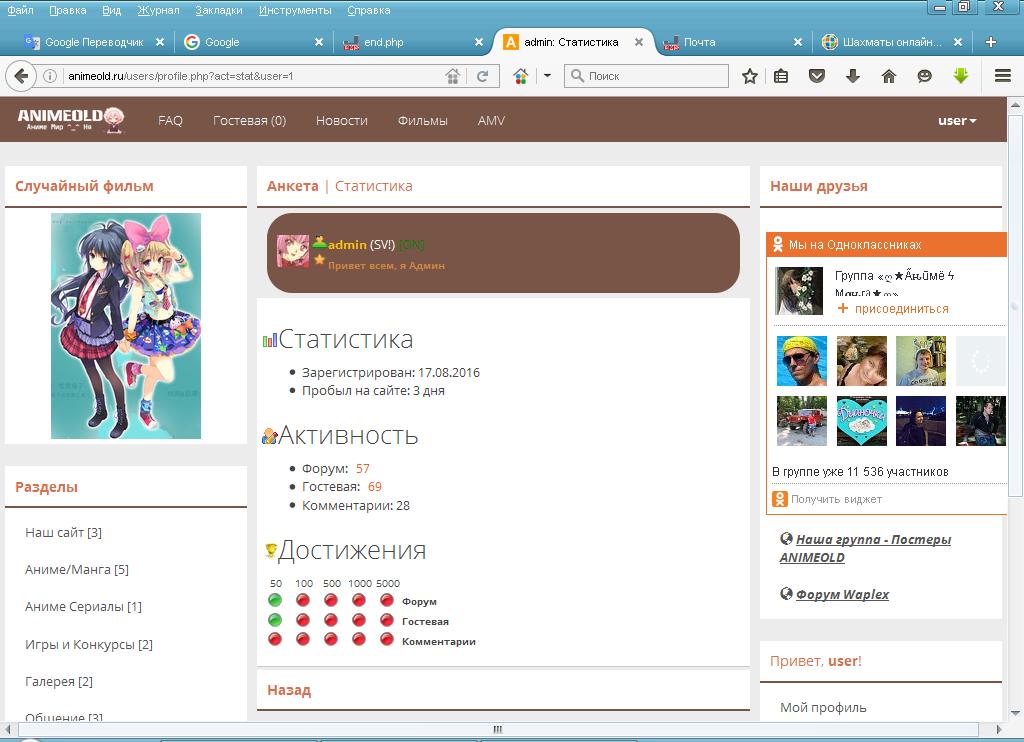The height and width of the screenshot is (742, 1024).
Task: Open Галерея [2] section
Action: point(59,681)
